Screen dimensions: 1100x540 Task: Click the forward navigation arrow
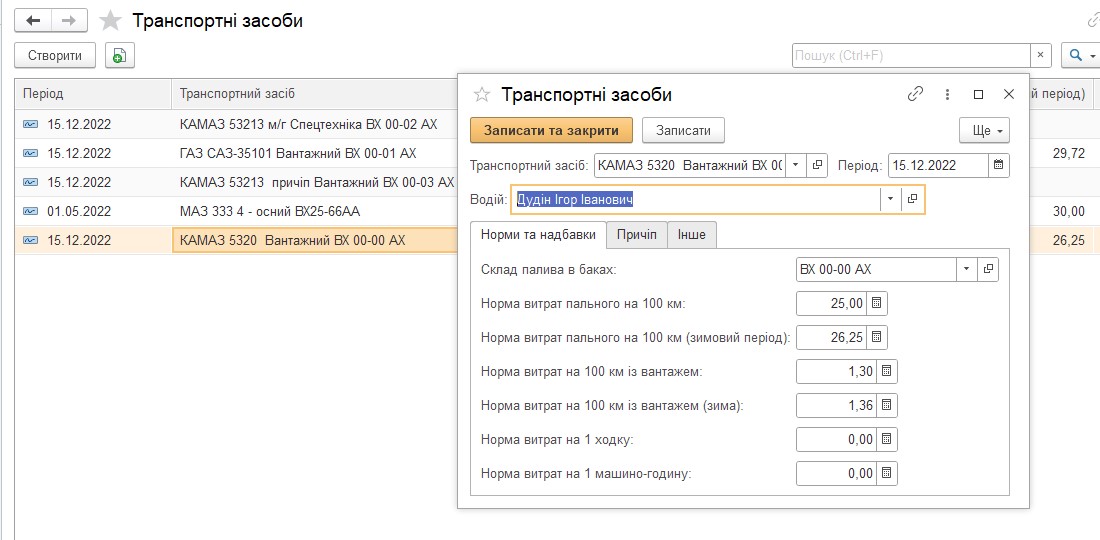click(x=68, y=20)
